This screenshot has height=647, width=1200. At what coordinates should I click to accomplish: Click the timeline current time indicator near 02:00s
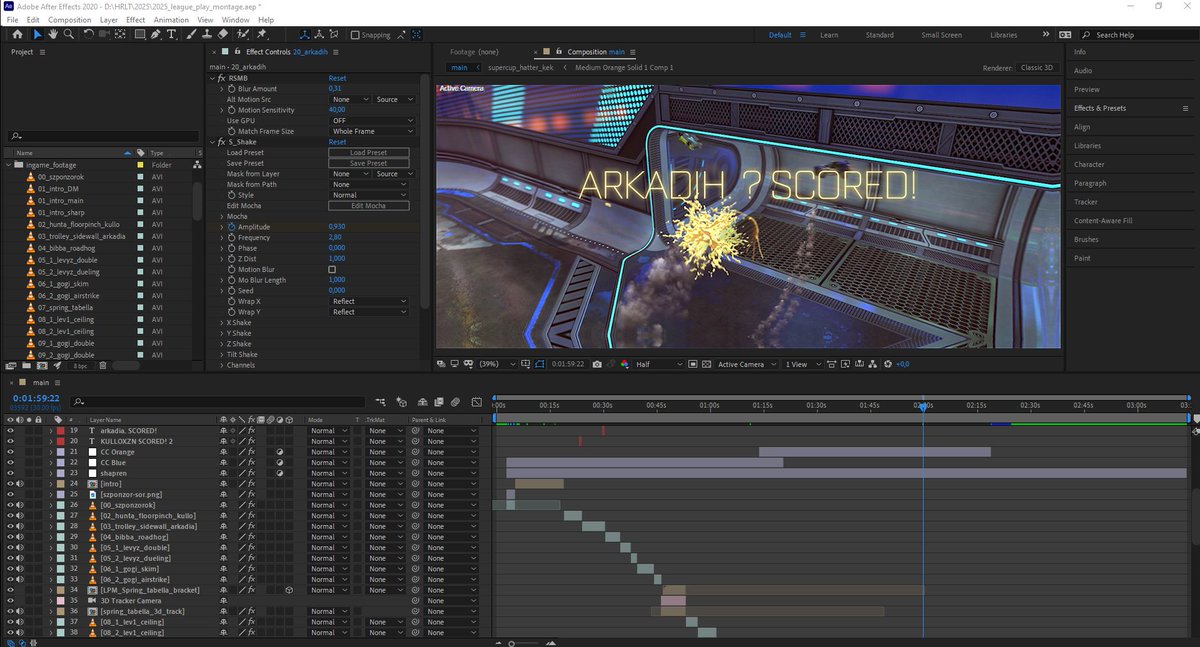tap(922, 406)
